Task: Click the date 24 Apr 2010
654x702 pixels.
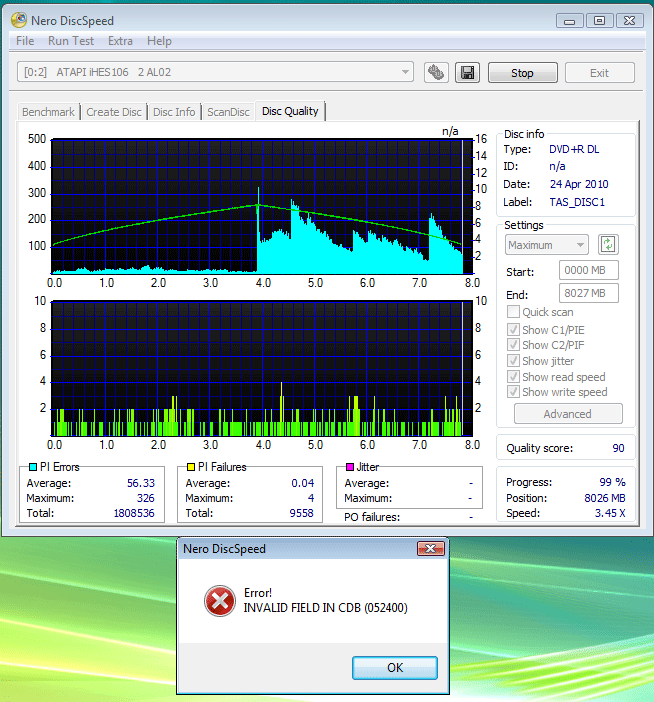Action: coord(579,184)
